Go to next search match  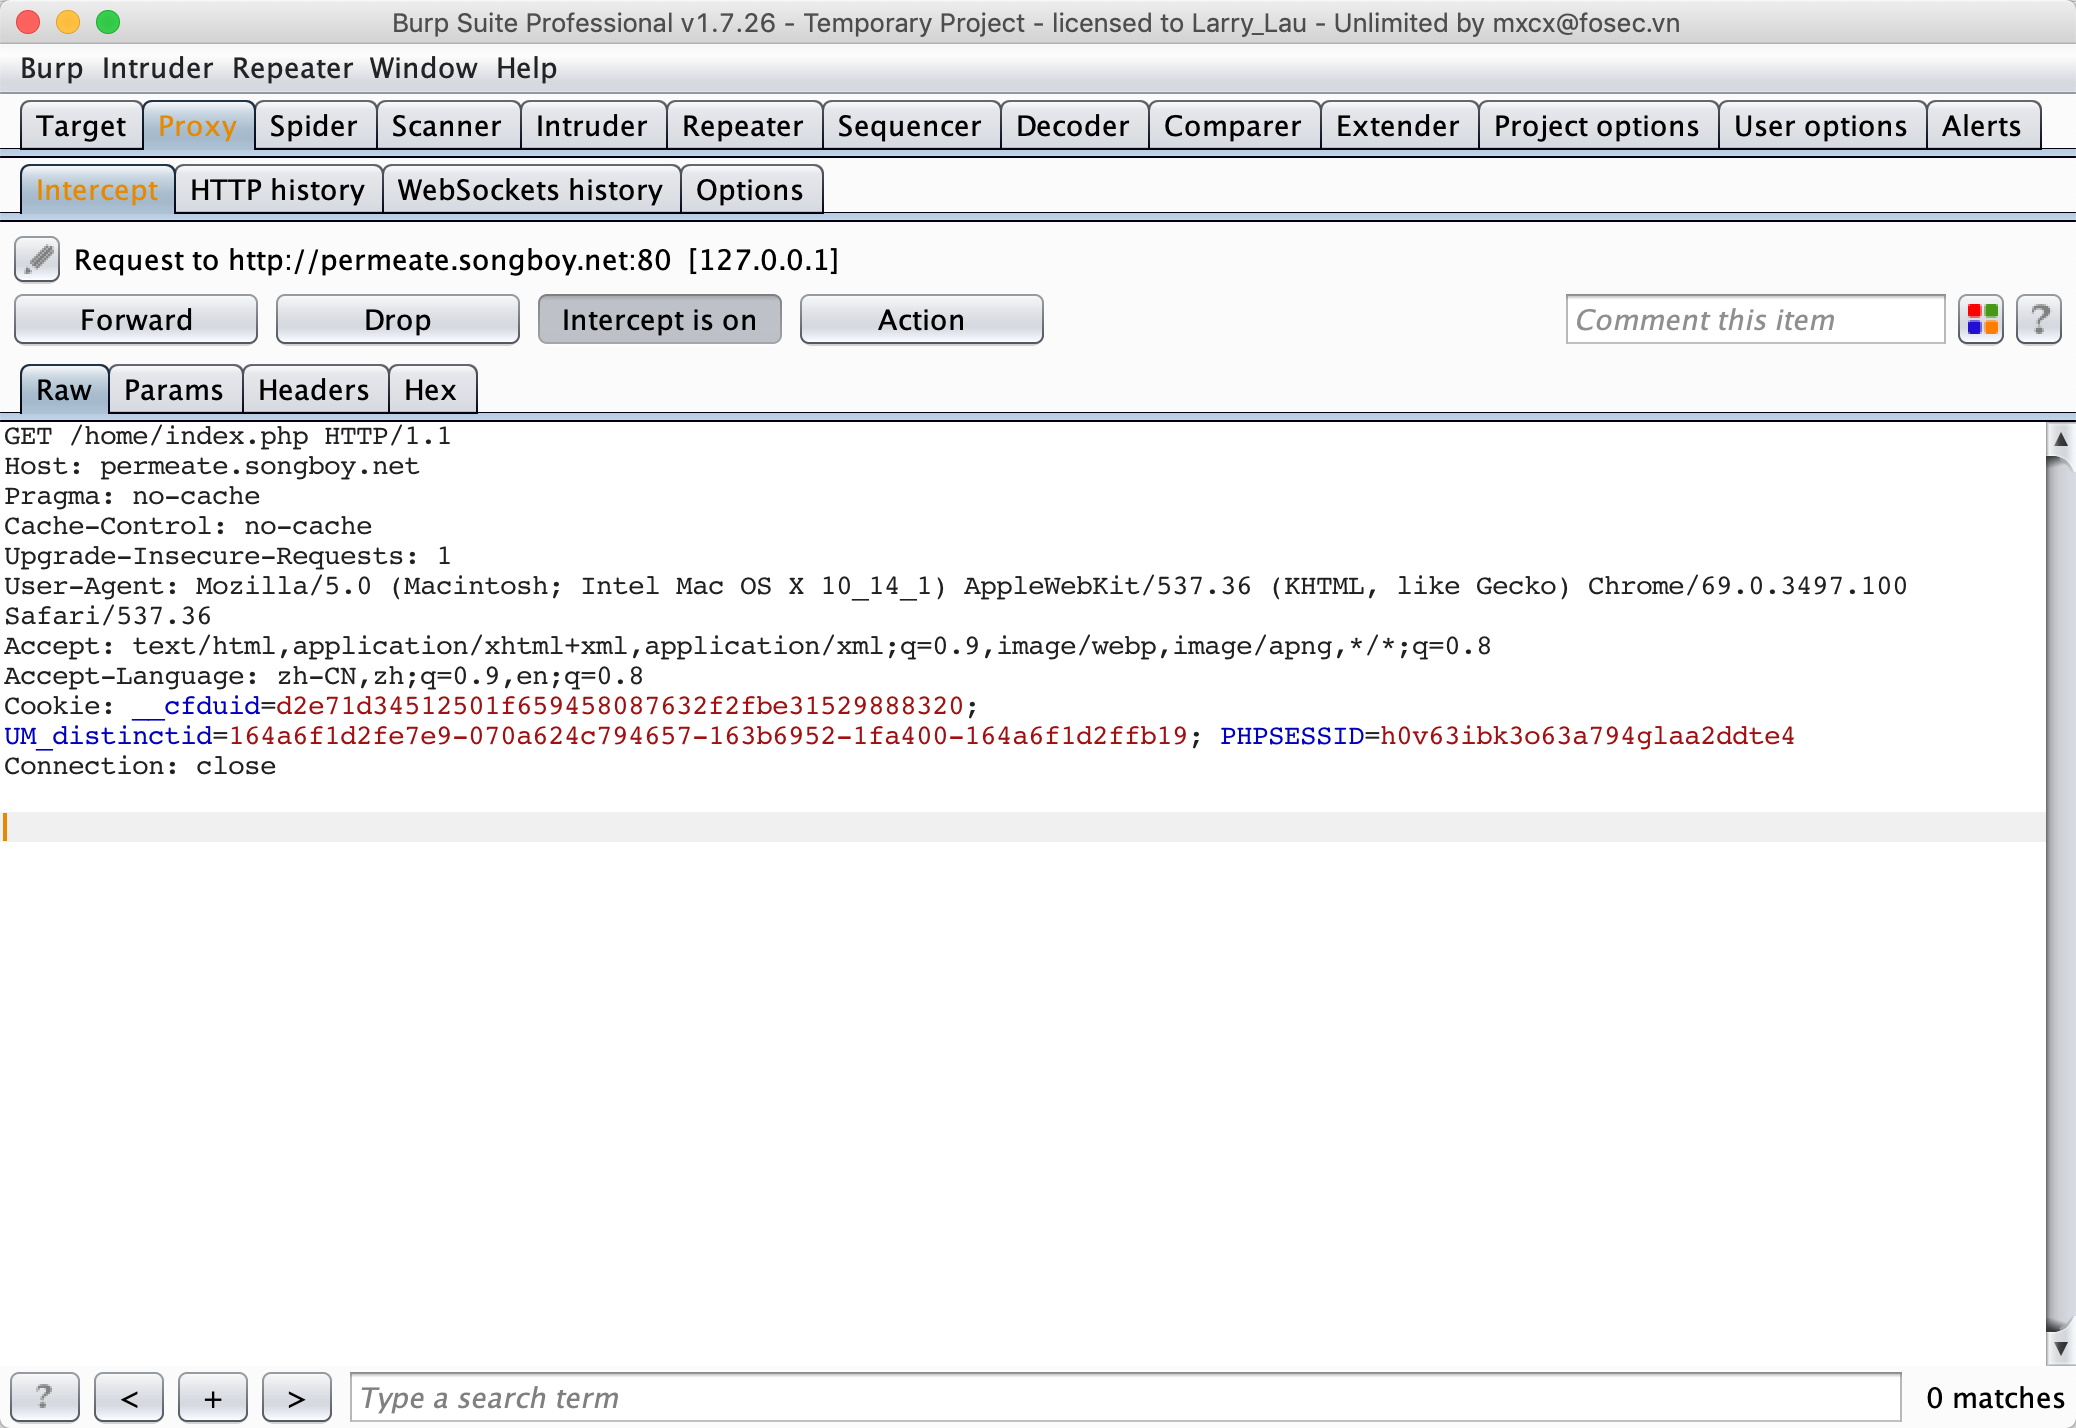coord(296,1397)
